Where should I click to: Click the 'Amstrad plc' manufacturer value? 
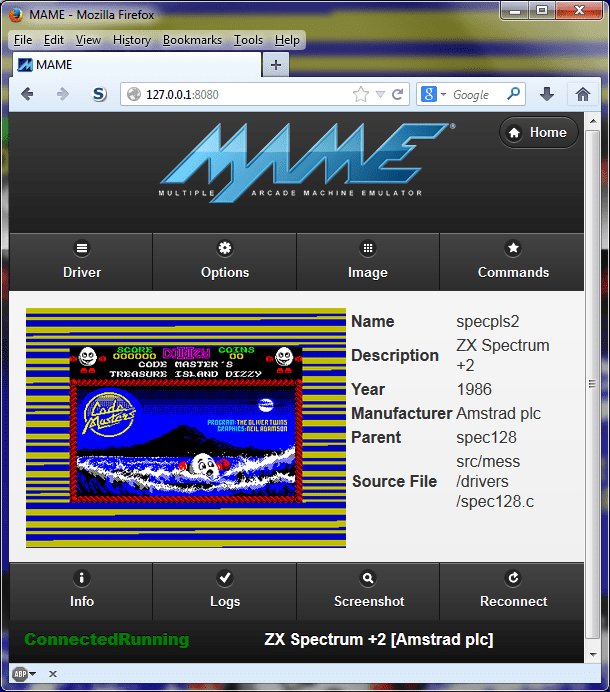pyautogui.click(x=498, y=414)
